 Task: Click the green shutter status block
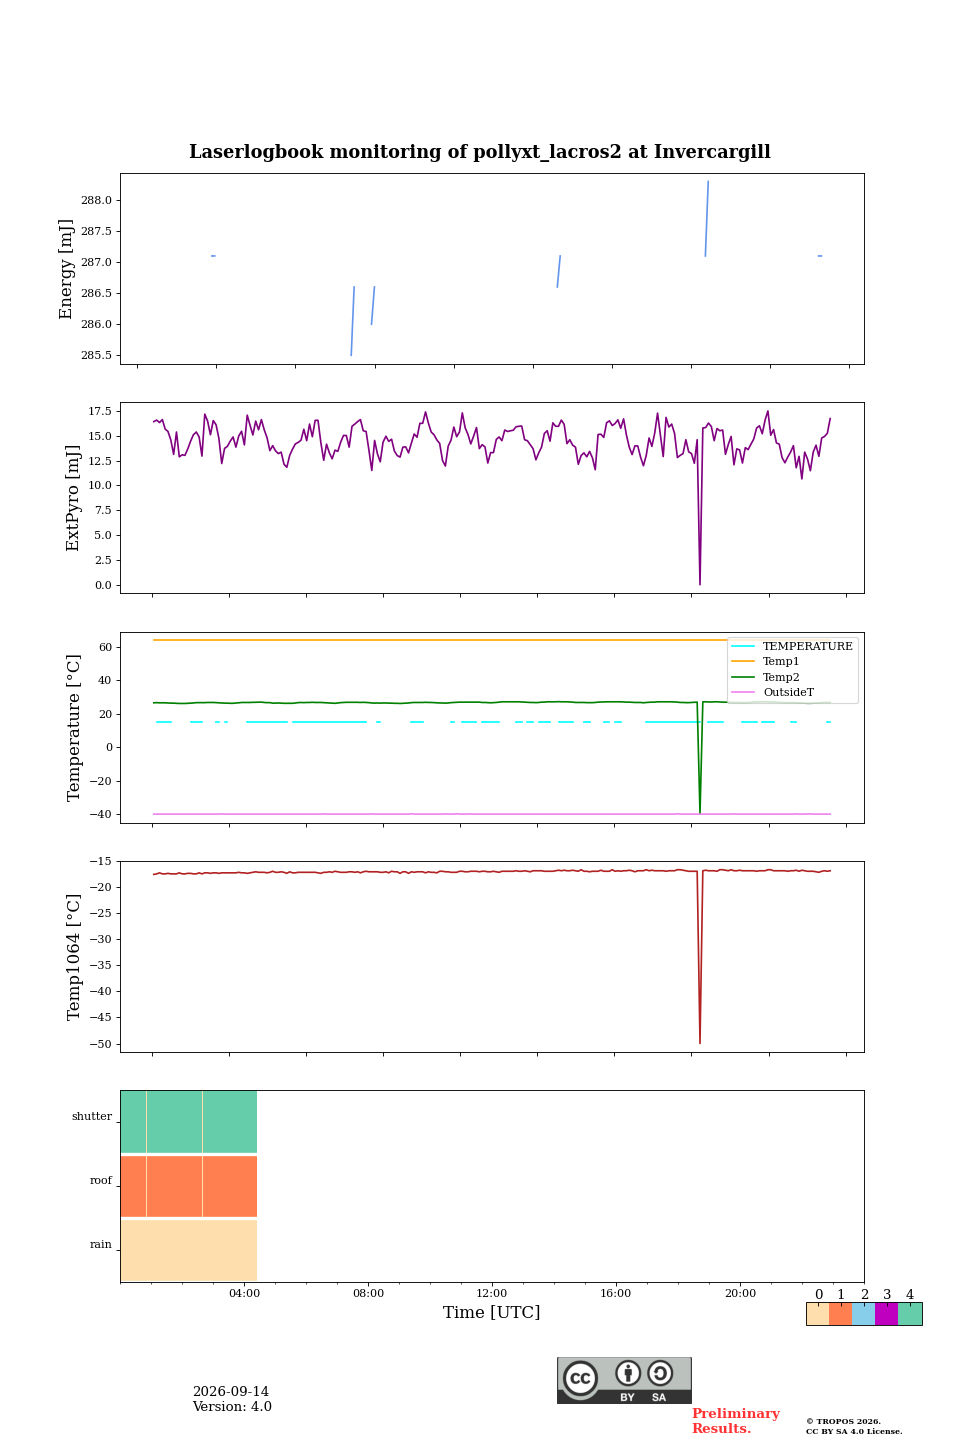[x=189, y=1122]
